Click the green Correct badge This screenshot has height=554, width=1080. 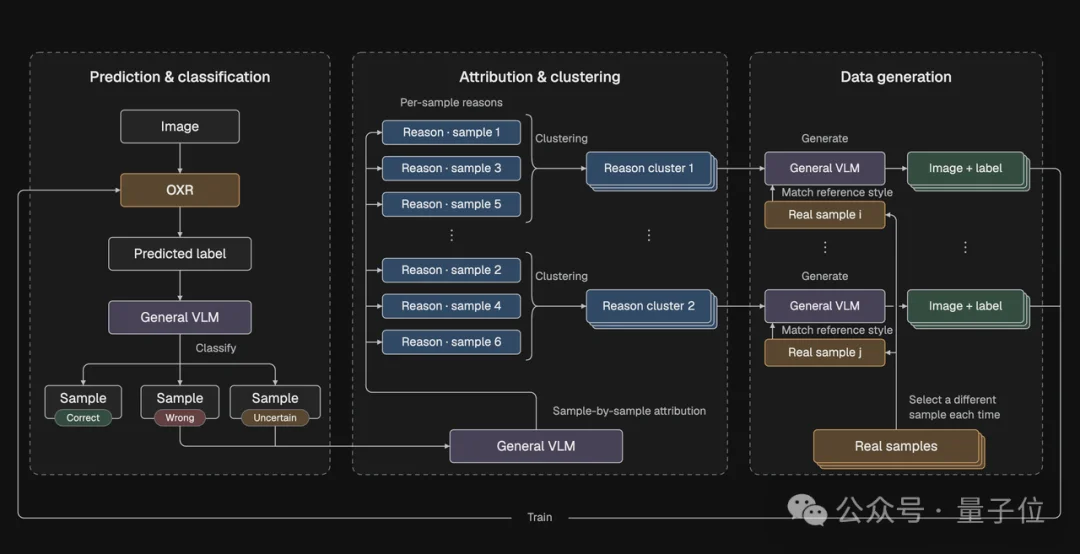(83, 418)
